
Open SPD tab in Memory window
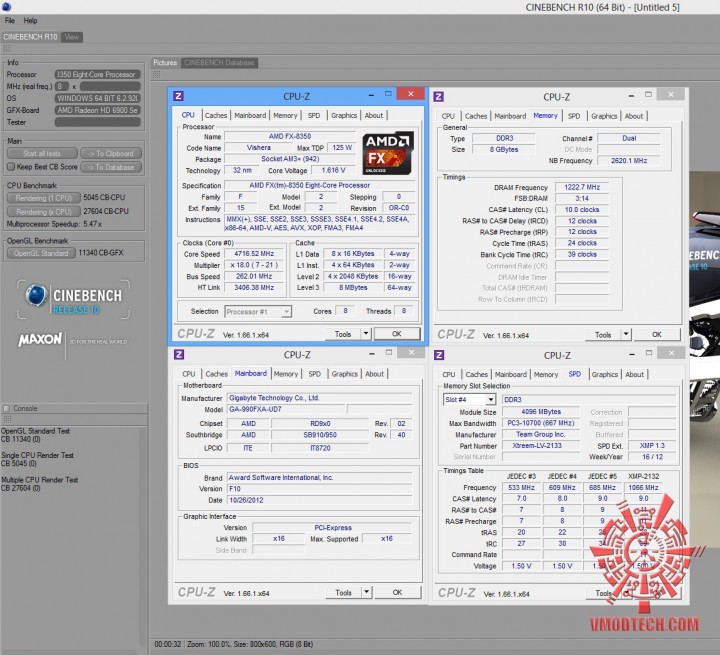[574, 116]
